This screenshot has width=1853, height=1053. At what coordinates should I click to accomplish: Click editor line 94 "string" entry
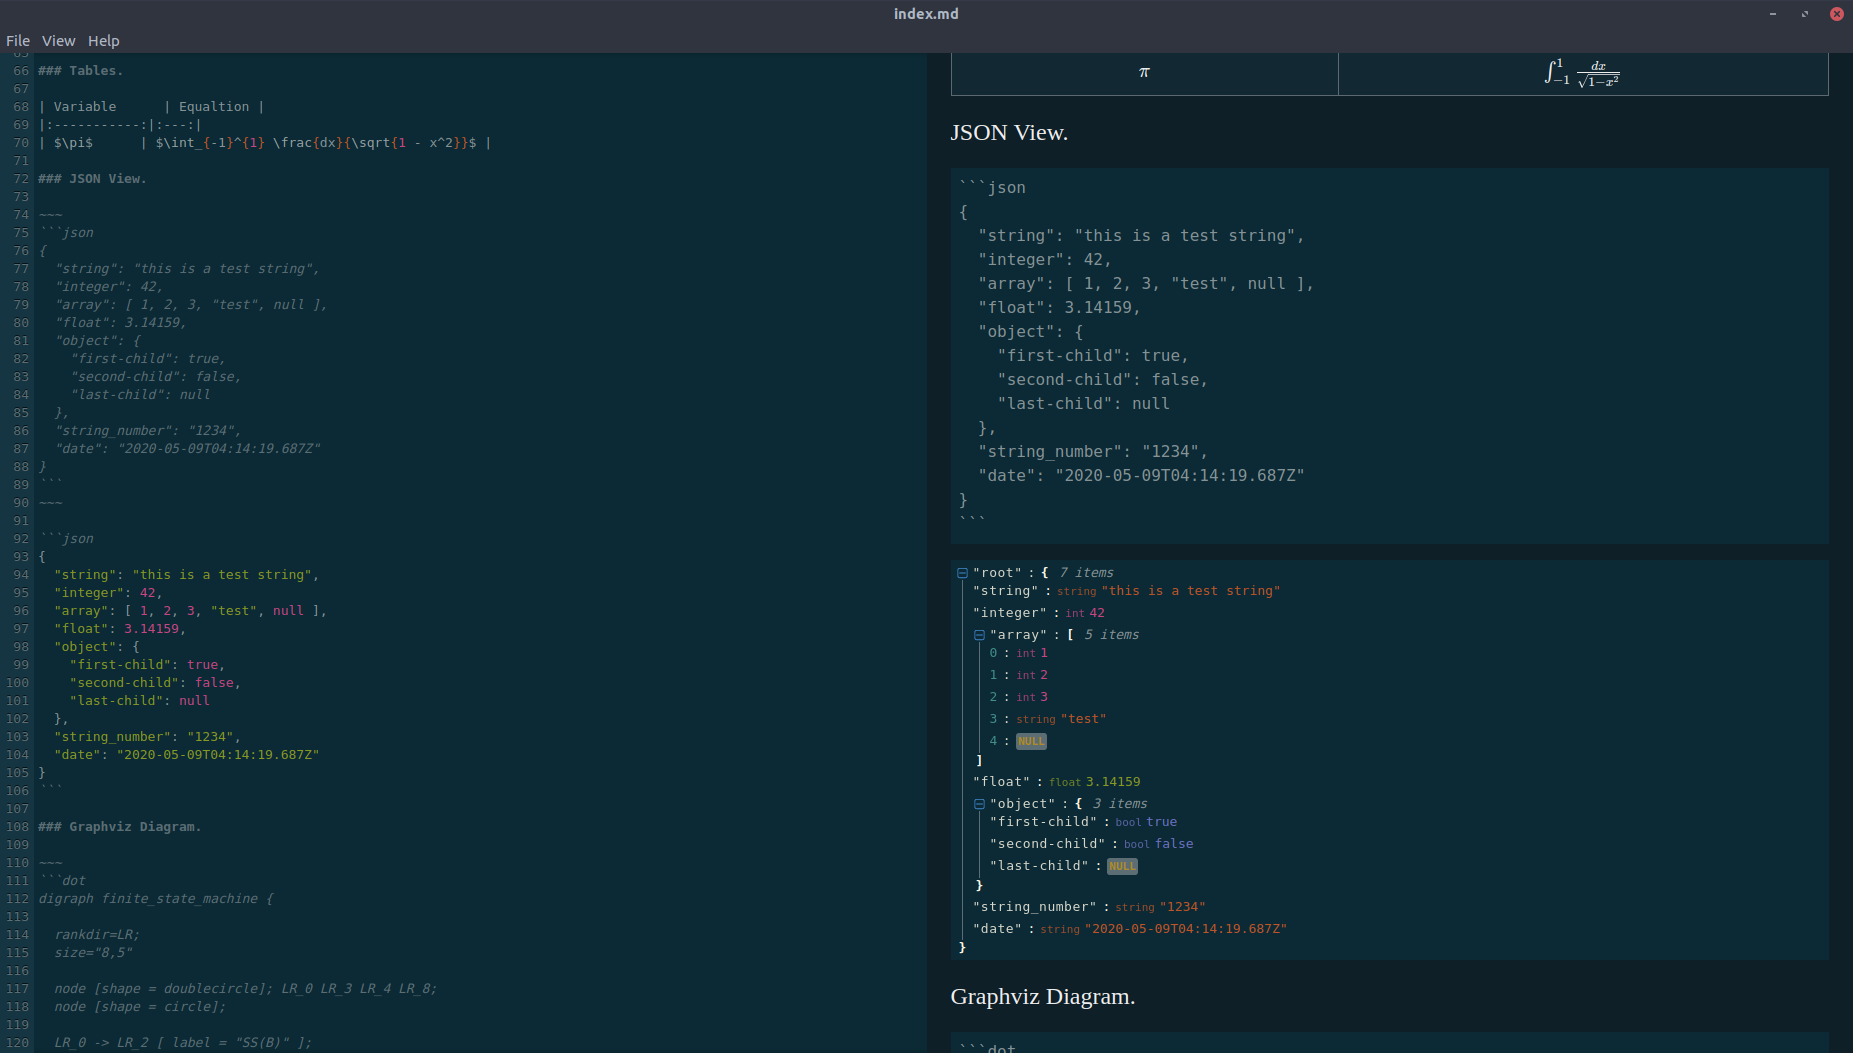tap(186, 575)
